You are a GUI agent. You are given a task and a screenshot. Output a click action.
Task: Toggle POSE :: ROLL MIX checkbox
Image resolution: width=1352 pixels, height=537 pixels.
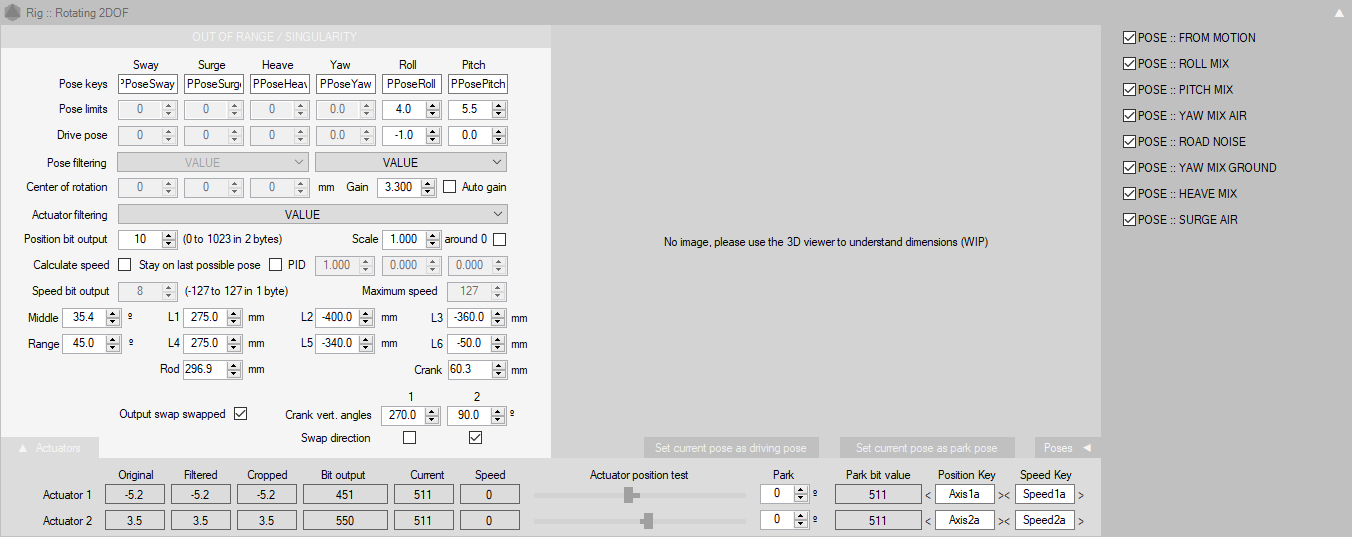click(x=1130, y=64)
